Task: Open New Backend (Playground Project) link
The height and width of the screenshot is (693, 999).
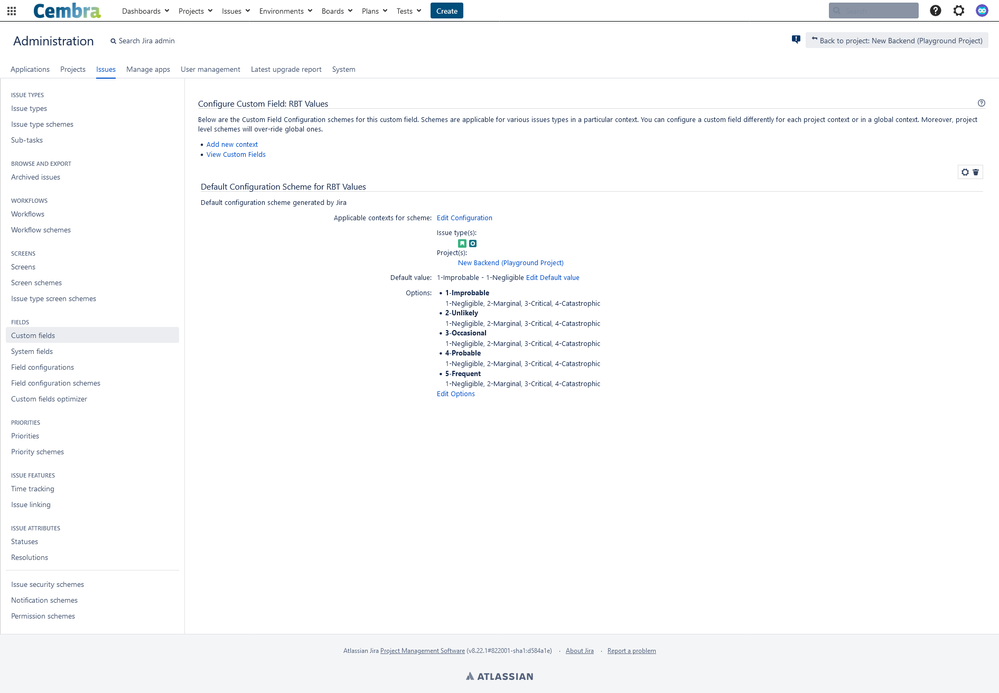Action: pos(510,262)
